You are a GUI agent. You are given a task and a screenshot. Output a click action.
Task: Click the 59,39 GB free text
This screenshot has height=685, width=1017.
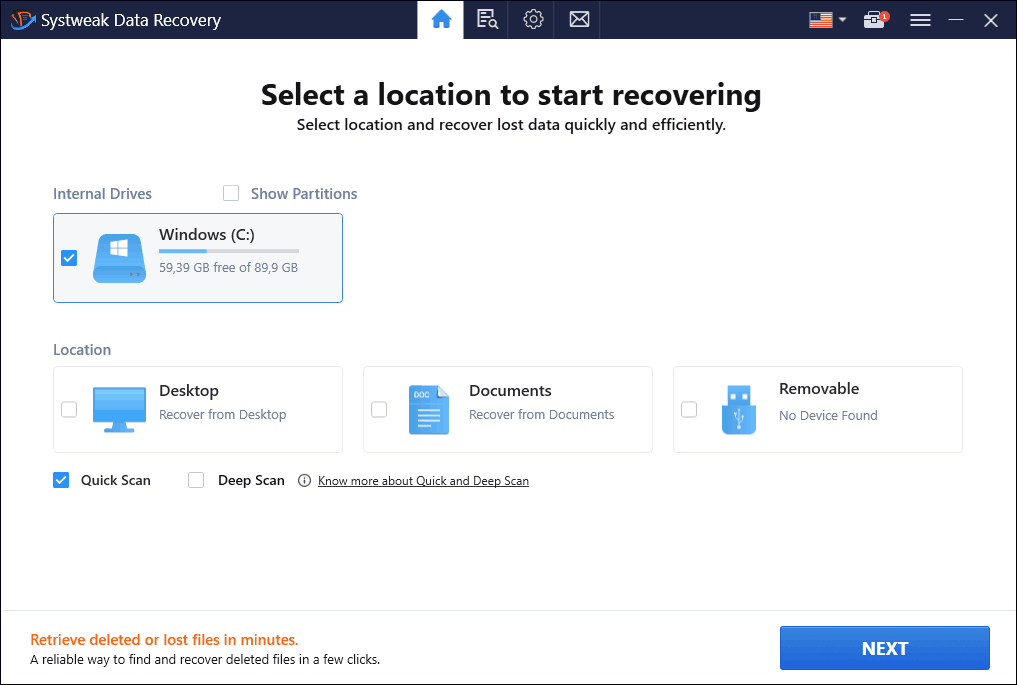(x=228, y=267)
